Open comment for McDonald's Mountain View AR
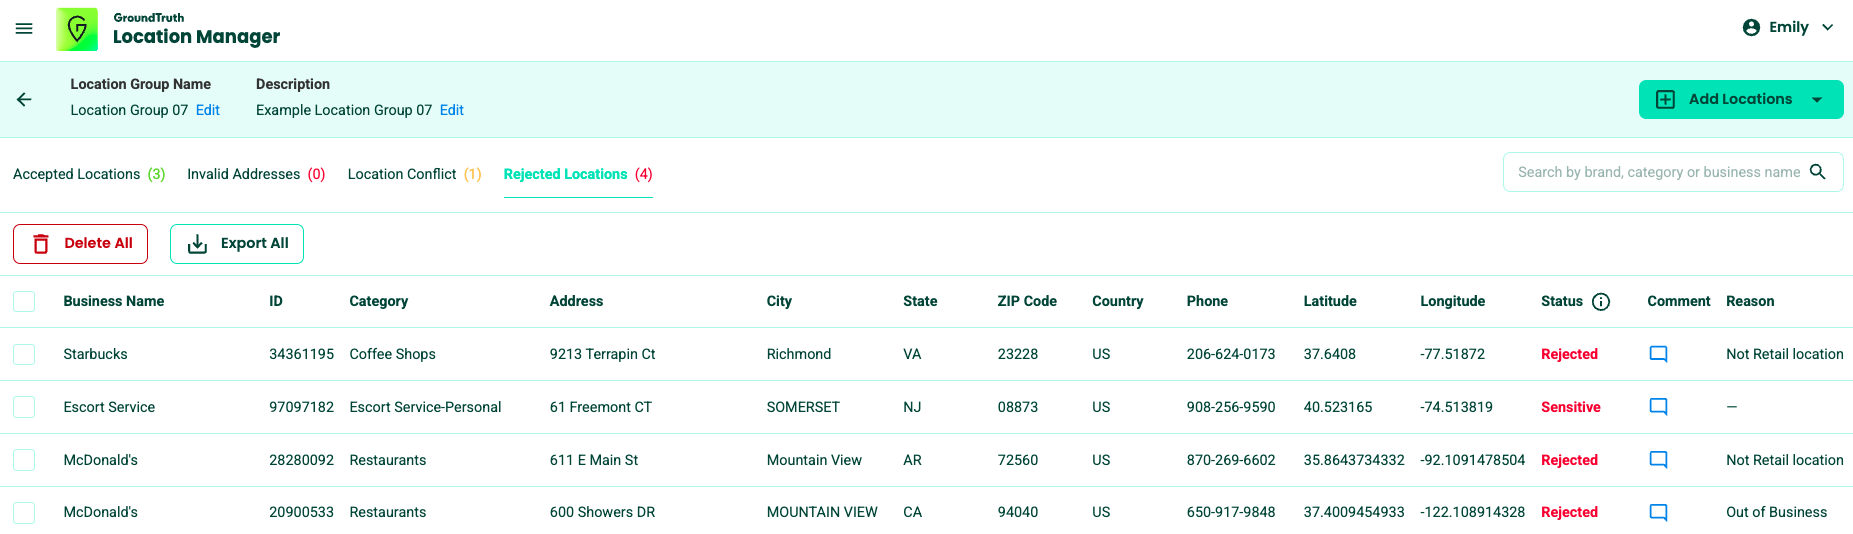This screenshot has height=534, width=1853. [1658, 460]
